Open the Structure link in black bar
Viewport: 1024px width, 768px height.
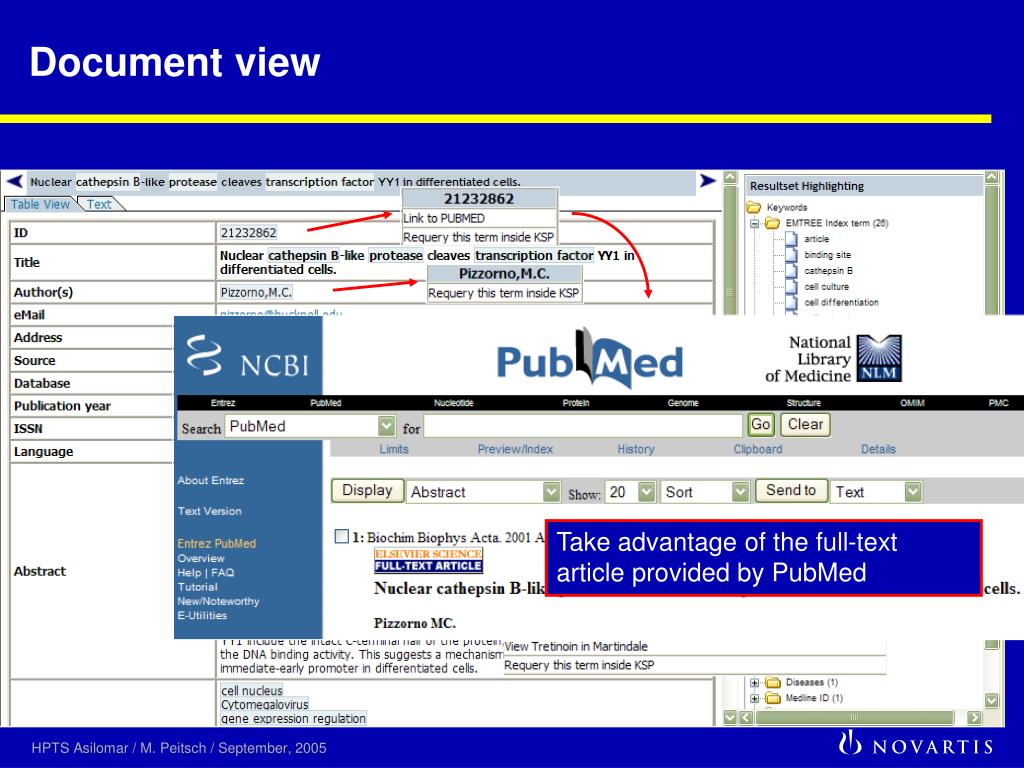tap(803, 403)
